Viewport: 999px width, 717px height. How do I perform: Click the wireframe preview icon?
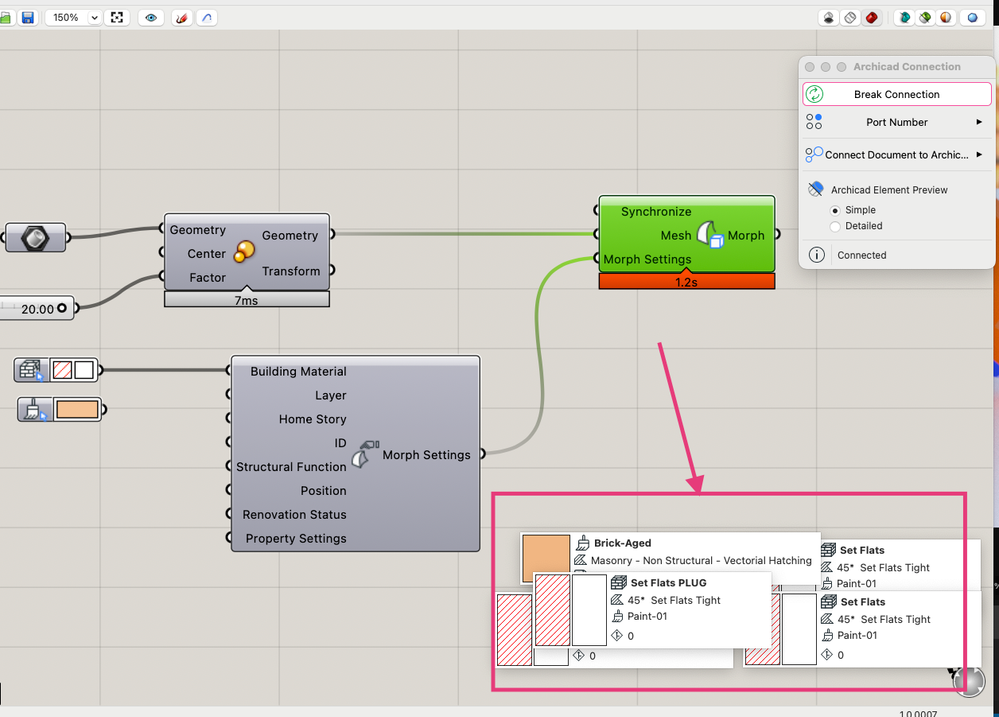coord(850,18)
